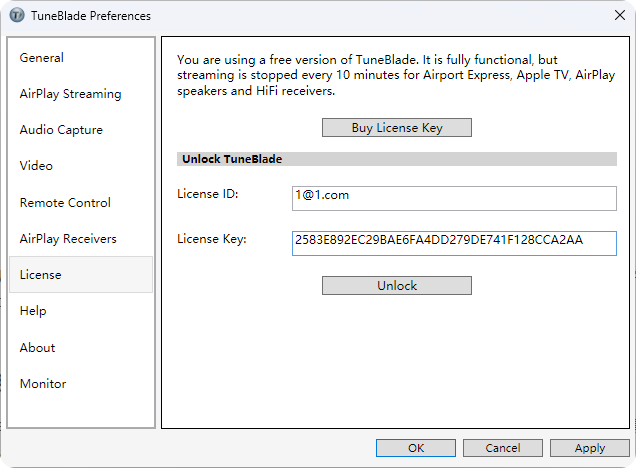The height and width of the screenshot is (468, 636).
Task: Select the Audio Capture section
Action: (61, 130)
